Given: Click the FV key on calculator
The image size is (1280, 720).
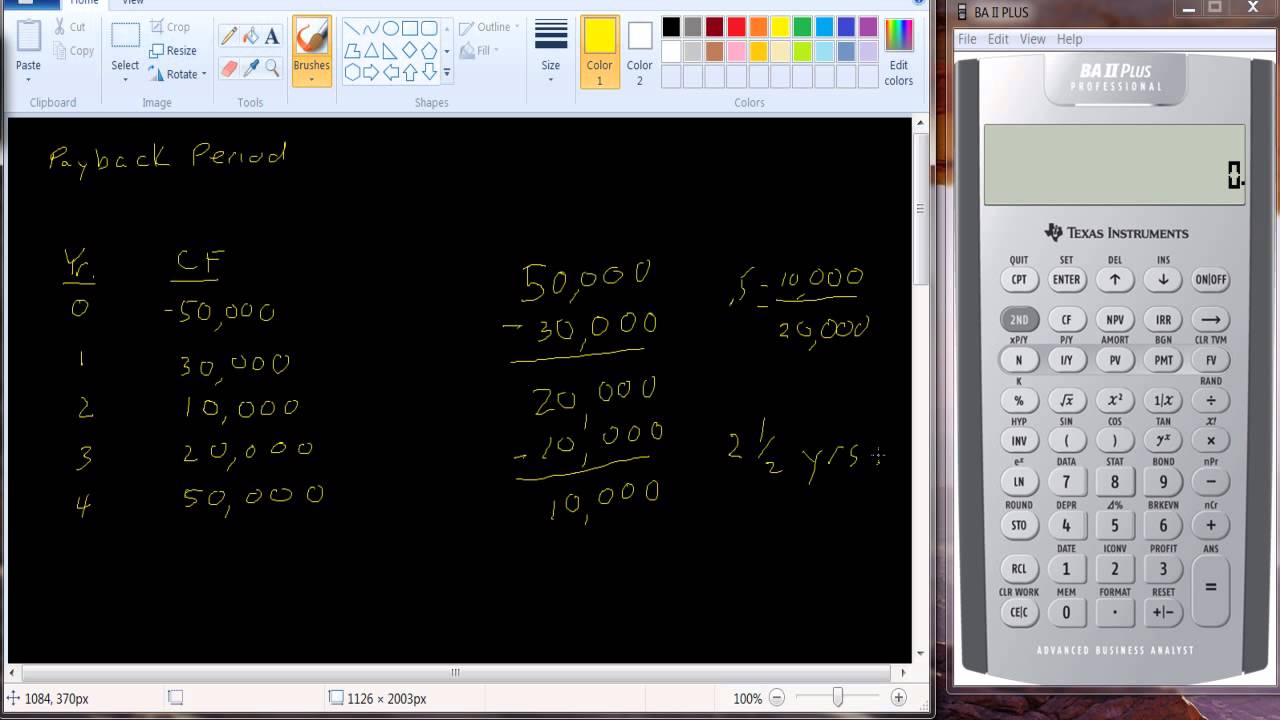Looking at the screenshot, I should click(x=1211, y=360).
